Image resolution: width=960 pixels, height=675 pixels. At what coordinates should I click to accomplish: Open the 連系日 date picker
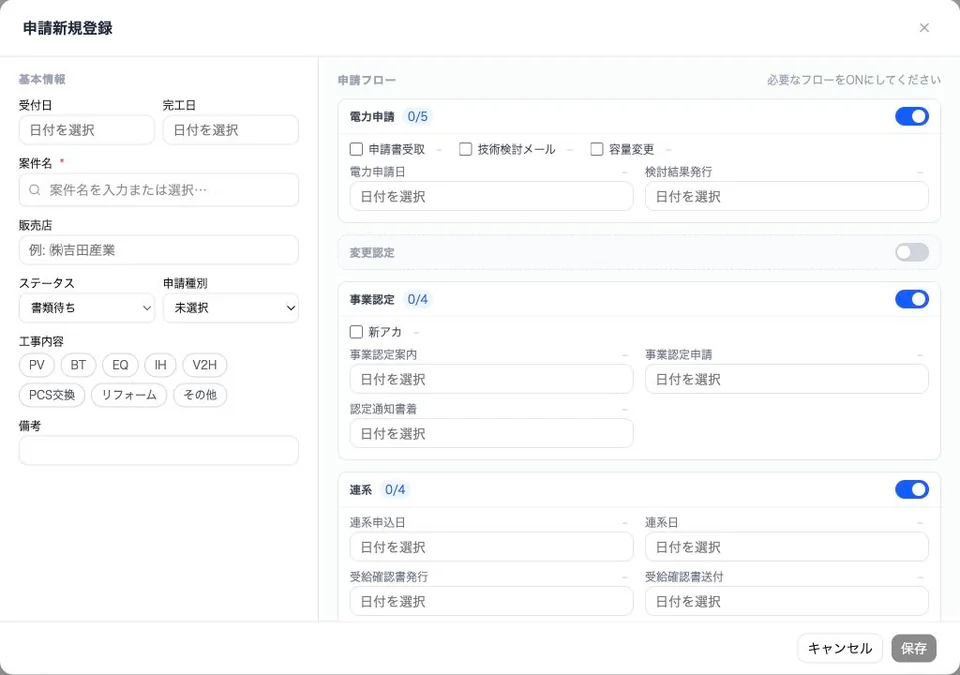point(787,547)
